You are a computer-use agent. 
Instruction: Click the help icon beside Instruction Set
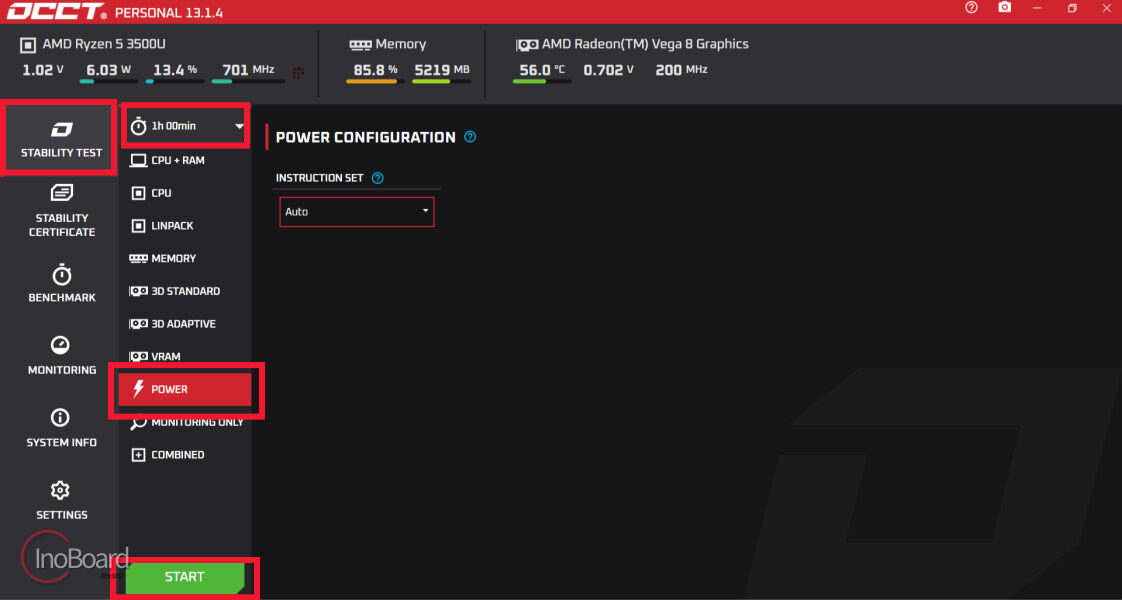point(378,178)
